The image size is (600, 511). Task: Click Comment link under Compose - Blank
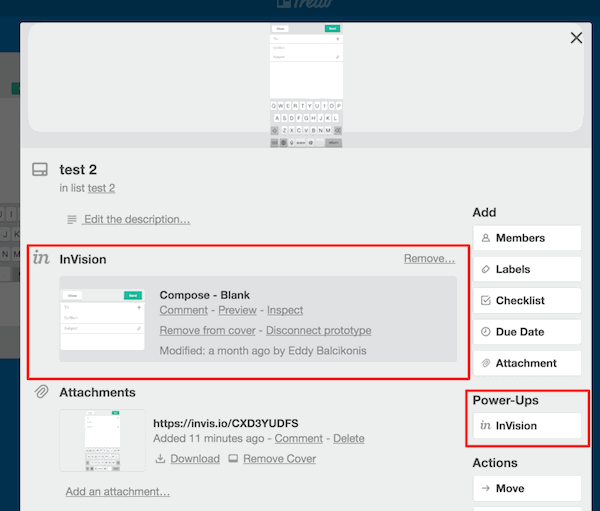click(183, 310)
